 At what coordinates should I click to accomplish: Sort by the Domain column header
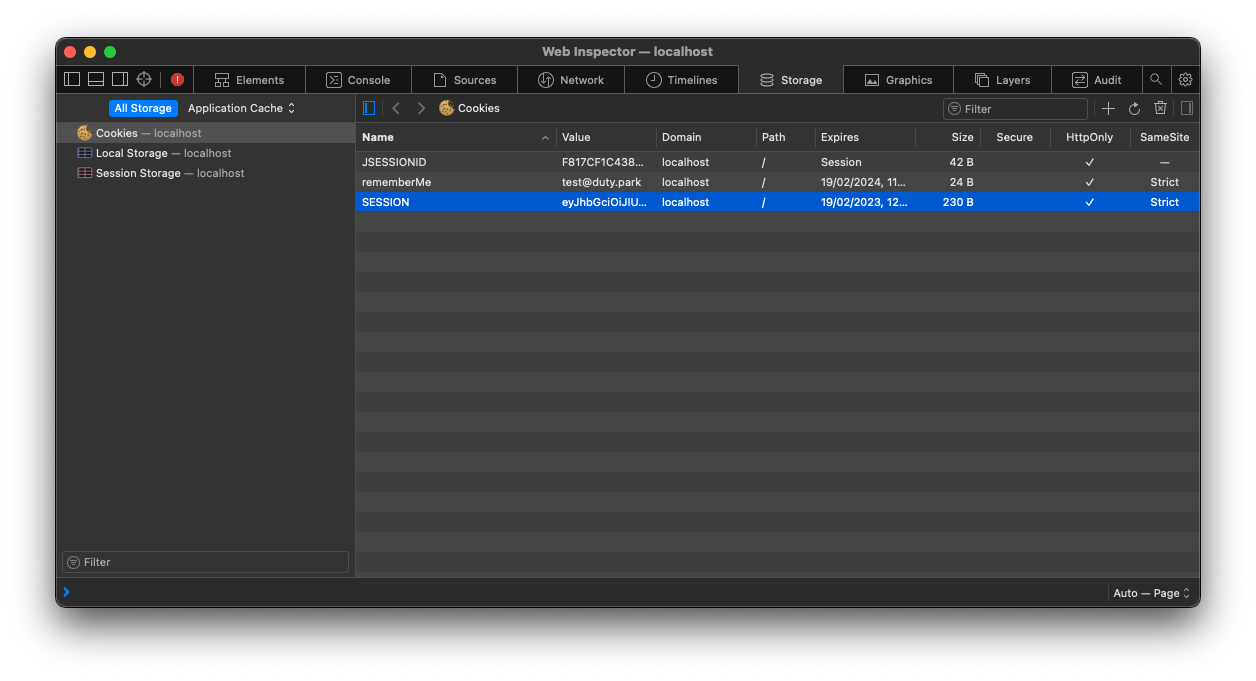point(706,137)
